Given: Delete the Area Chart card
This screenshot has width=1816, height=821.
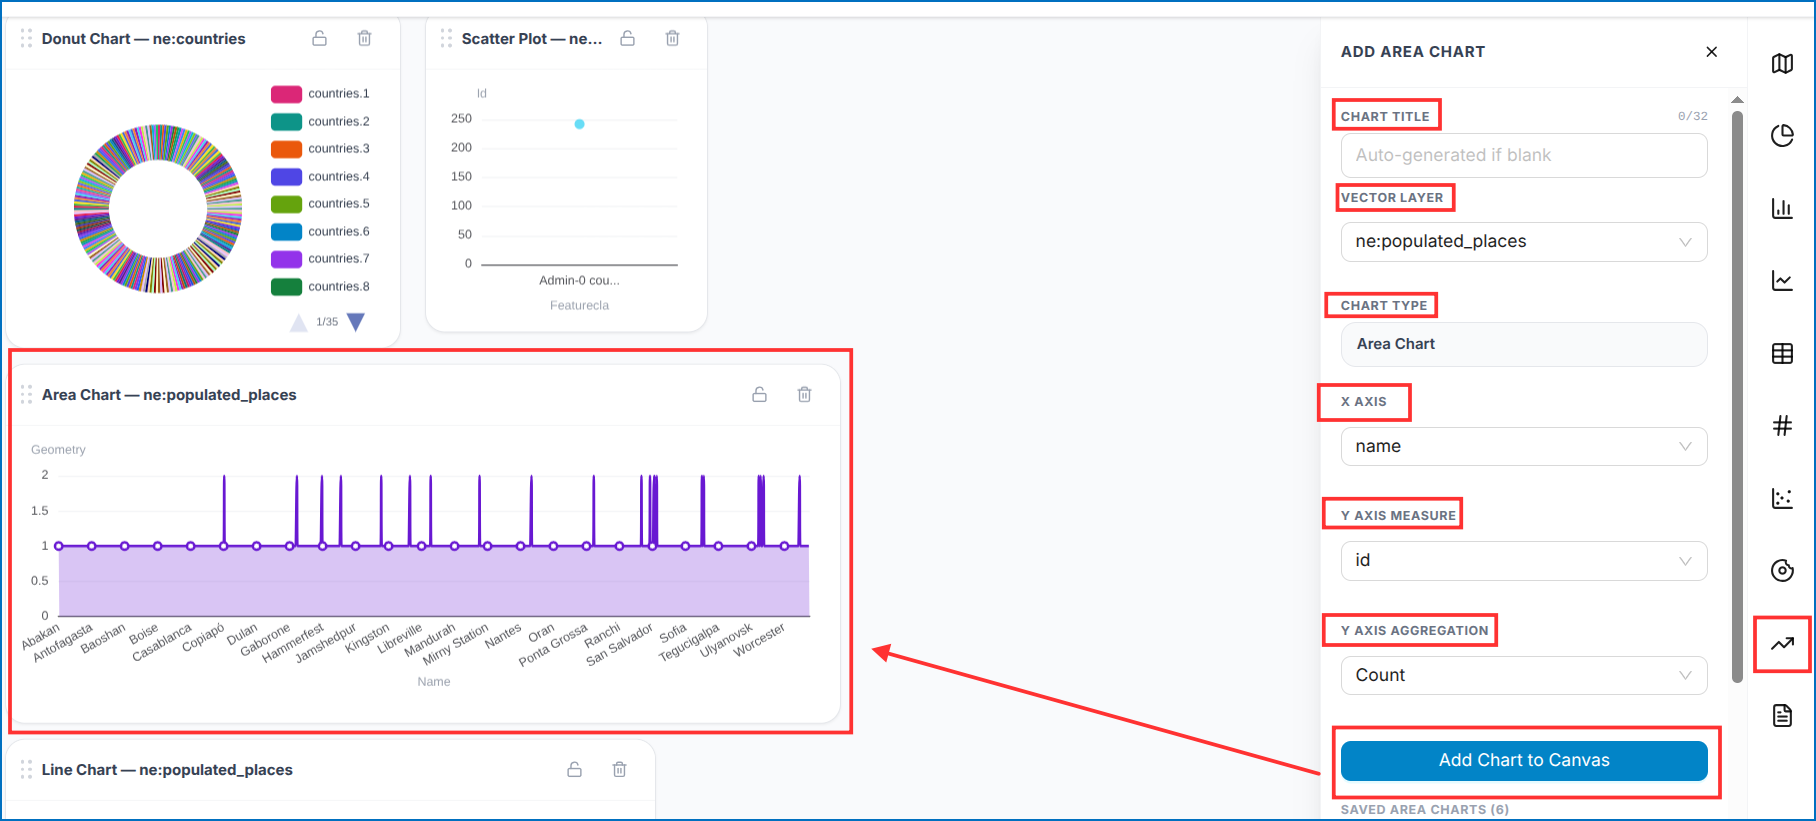Looking at the screenshot, I should [x=805, y=394].
